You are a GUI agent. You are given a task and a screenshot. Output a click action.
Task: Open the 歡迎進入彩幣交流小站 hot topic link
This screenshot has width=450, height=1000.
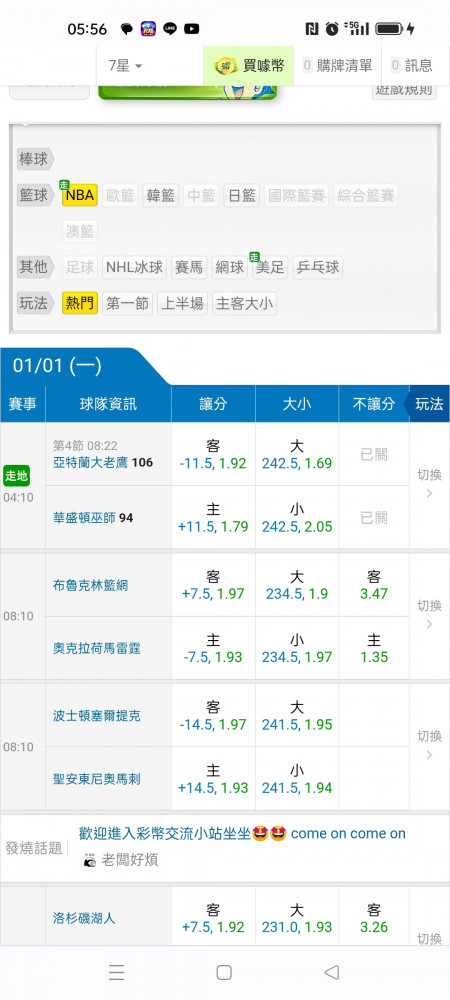click(242, 834)
